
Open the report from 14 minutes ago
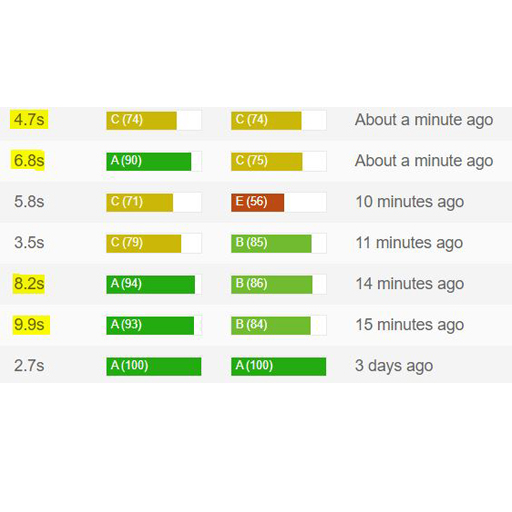tap(410, 284)
